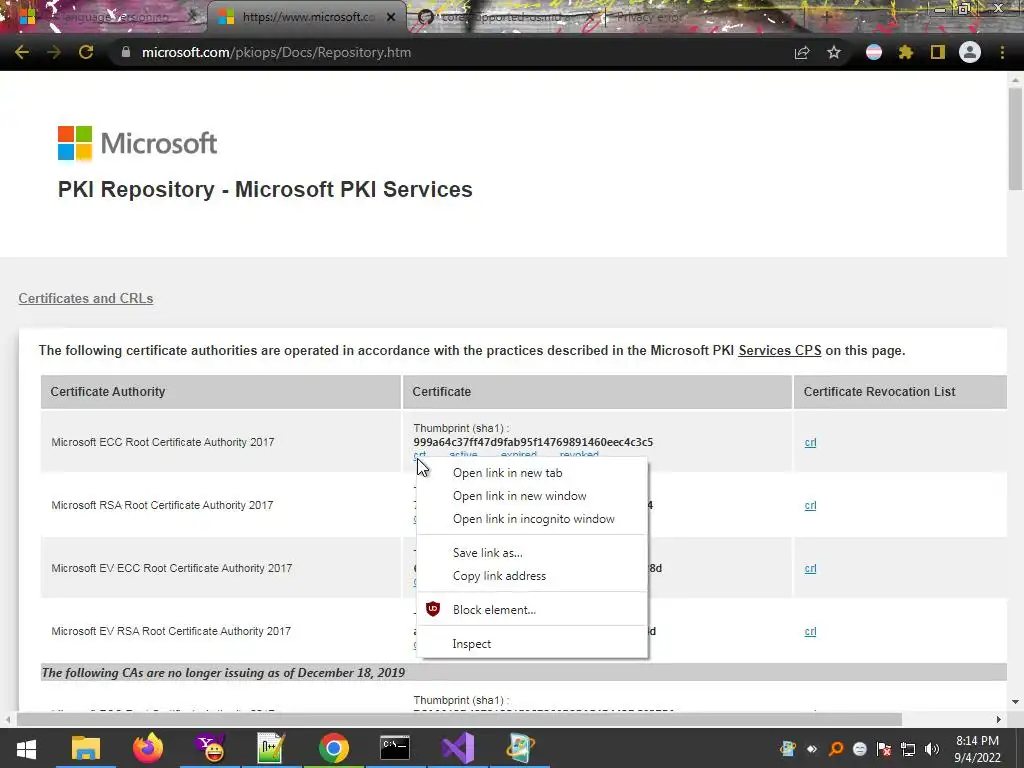Switch to Chrome in the taskbar
Image resolution: width=1024 pixels, height=768 pixels.
333,748
